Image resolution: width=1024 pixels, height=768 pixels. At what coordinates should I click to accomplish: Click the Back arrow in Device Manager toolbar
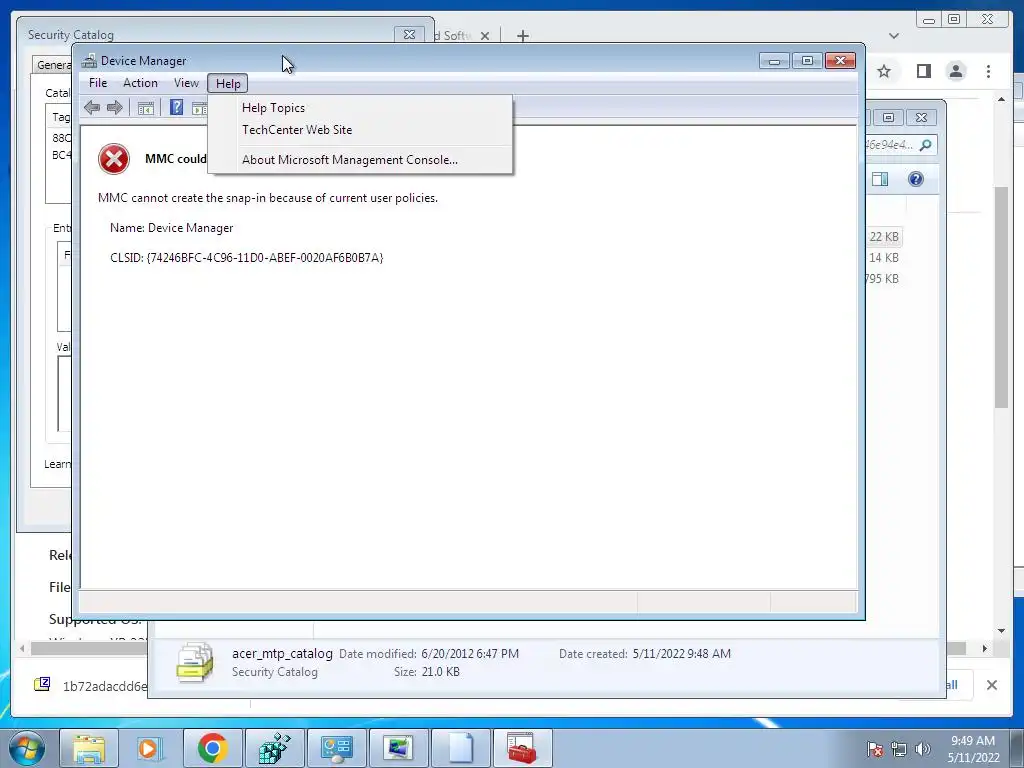click(x=92, y=108)
